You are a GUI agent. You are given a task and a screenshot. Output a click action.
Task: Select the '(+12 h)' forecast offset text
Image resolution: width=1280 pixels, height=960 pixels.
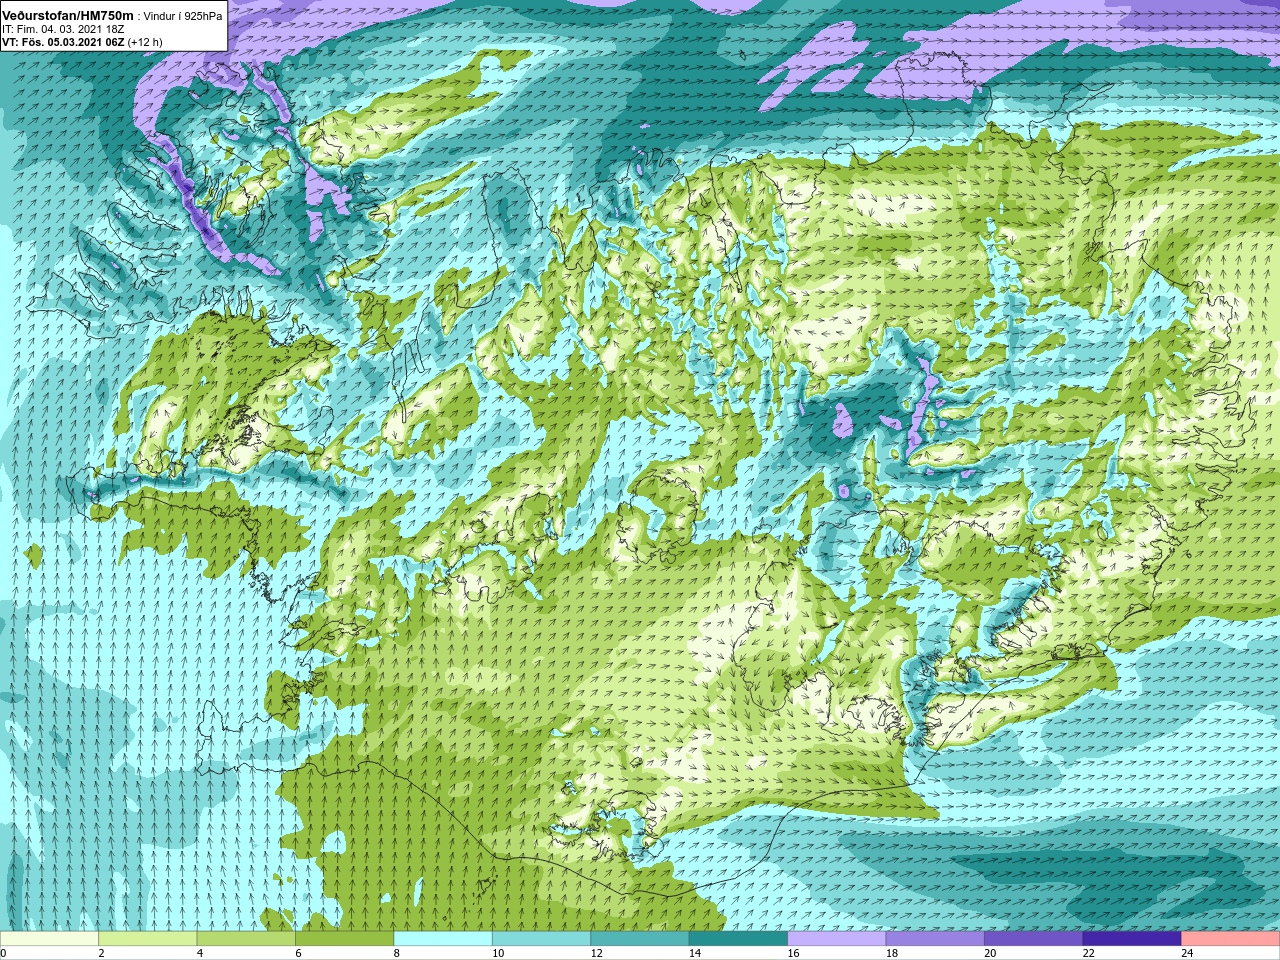pos(145,42)
